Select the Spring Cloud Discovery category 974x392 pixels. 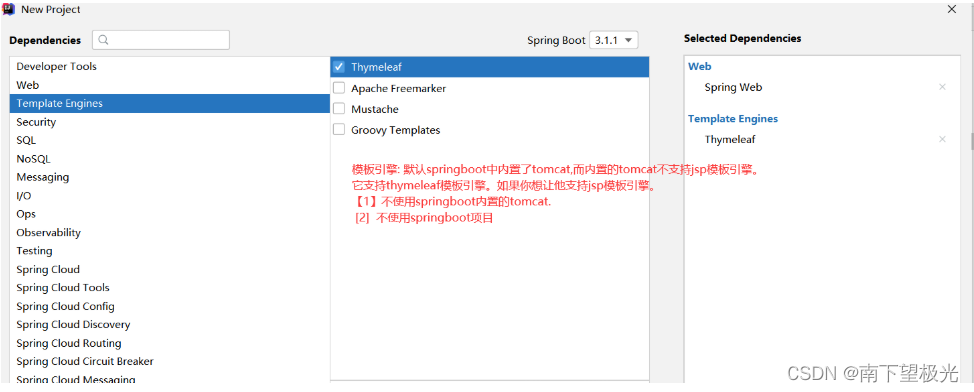[x=170, y=324]
